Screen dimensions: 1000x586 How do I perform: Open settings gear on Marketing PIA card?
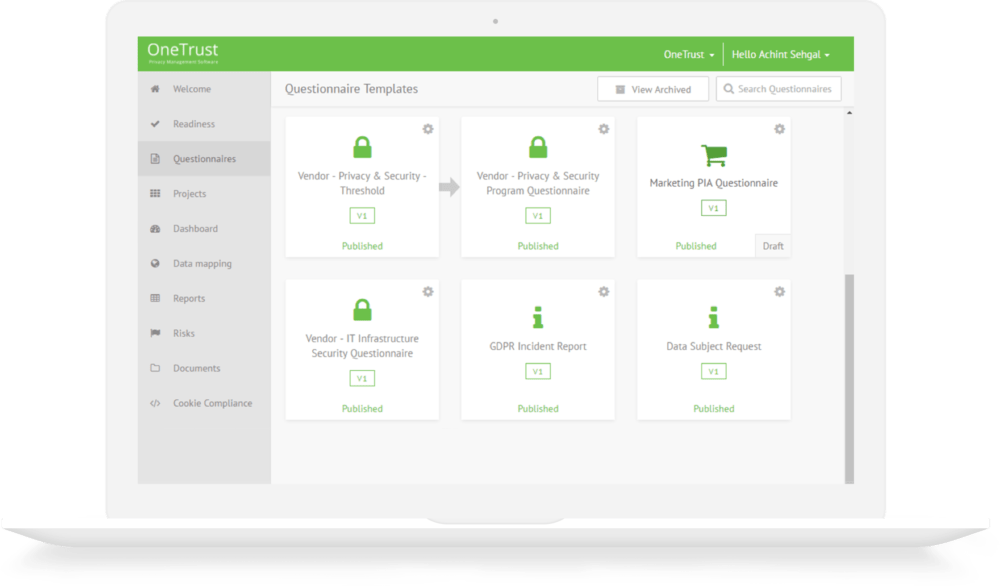[779, 129]
